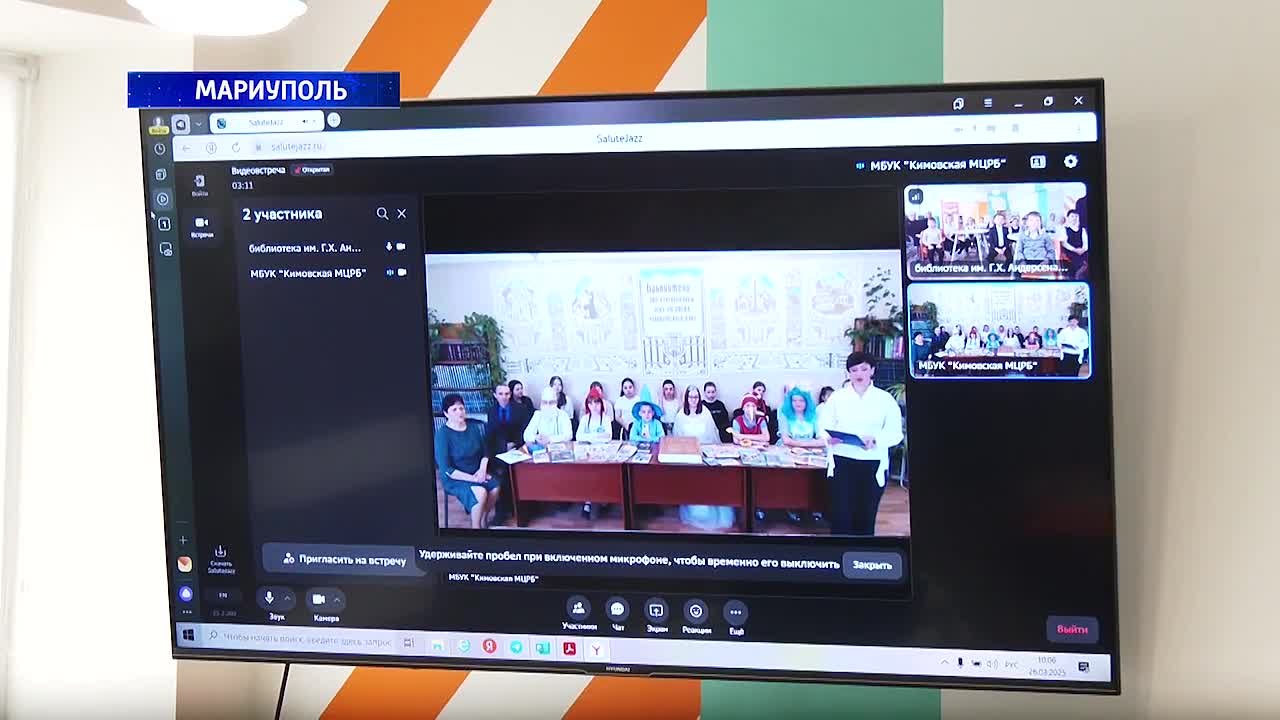
Task: Go back using the browser back arrow
Action: click(186, 148)
